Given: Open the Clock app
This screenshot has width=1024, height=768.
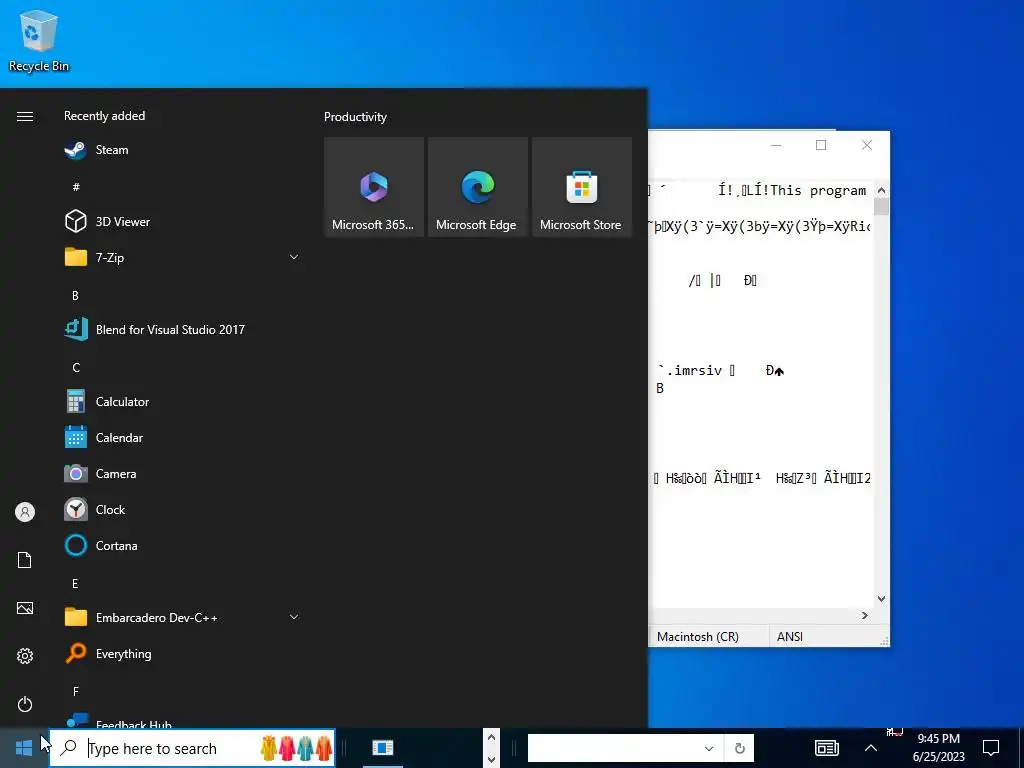Looking at the screenshot, I should point(181,509).
